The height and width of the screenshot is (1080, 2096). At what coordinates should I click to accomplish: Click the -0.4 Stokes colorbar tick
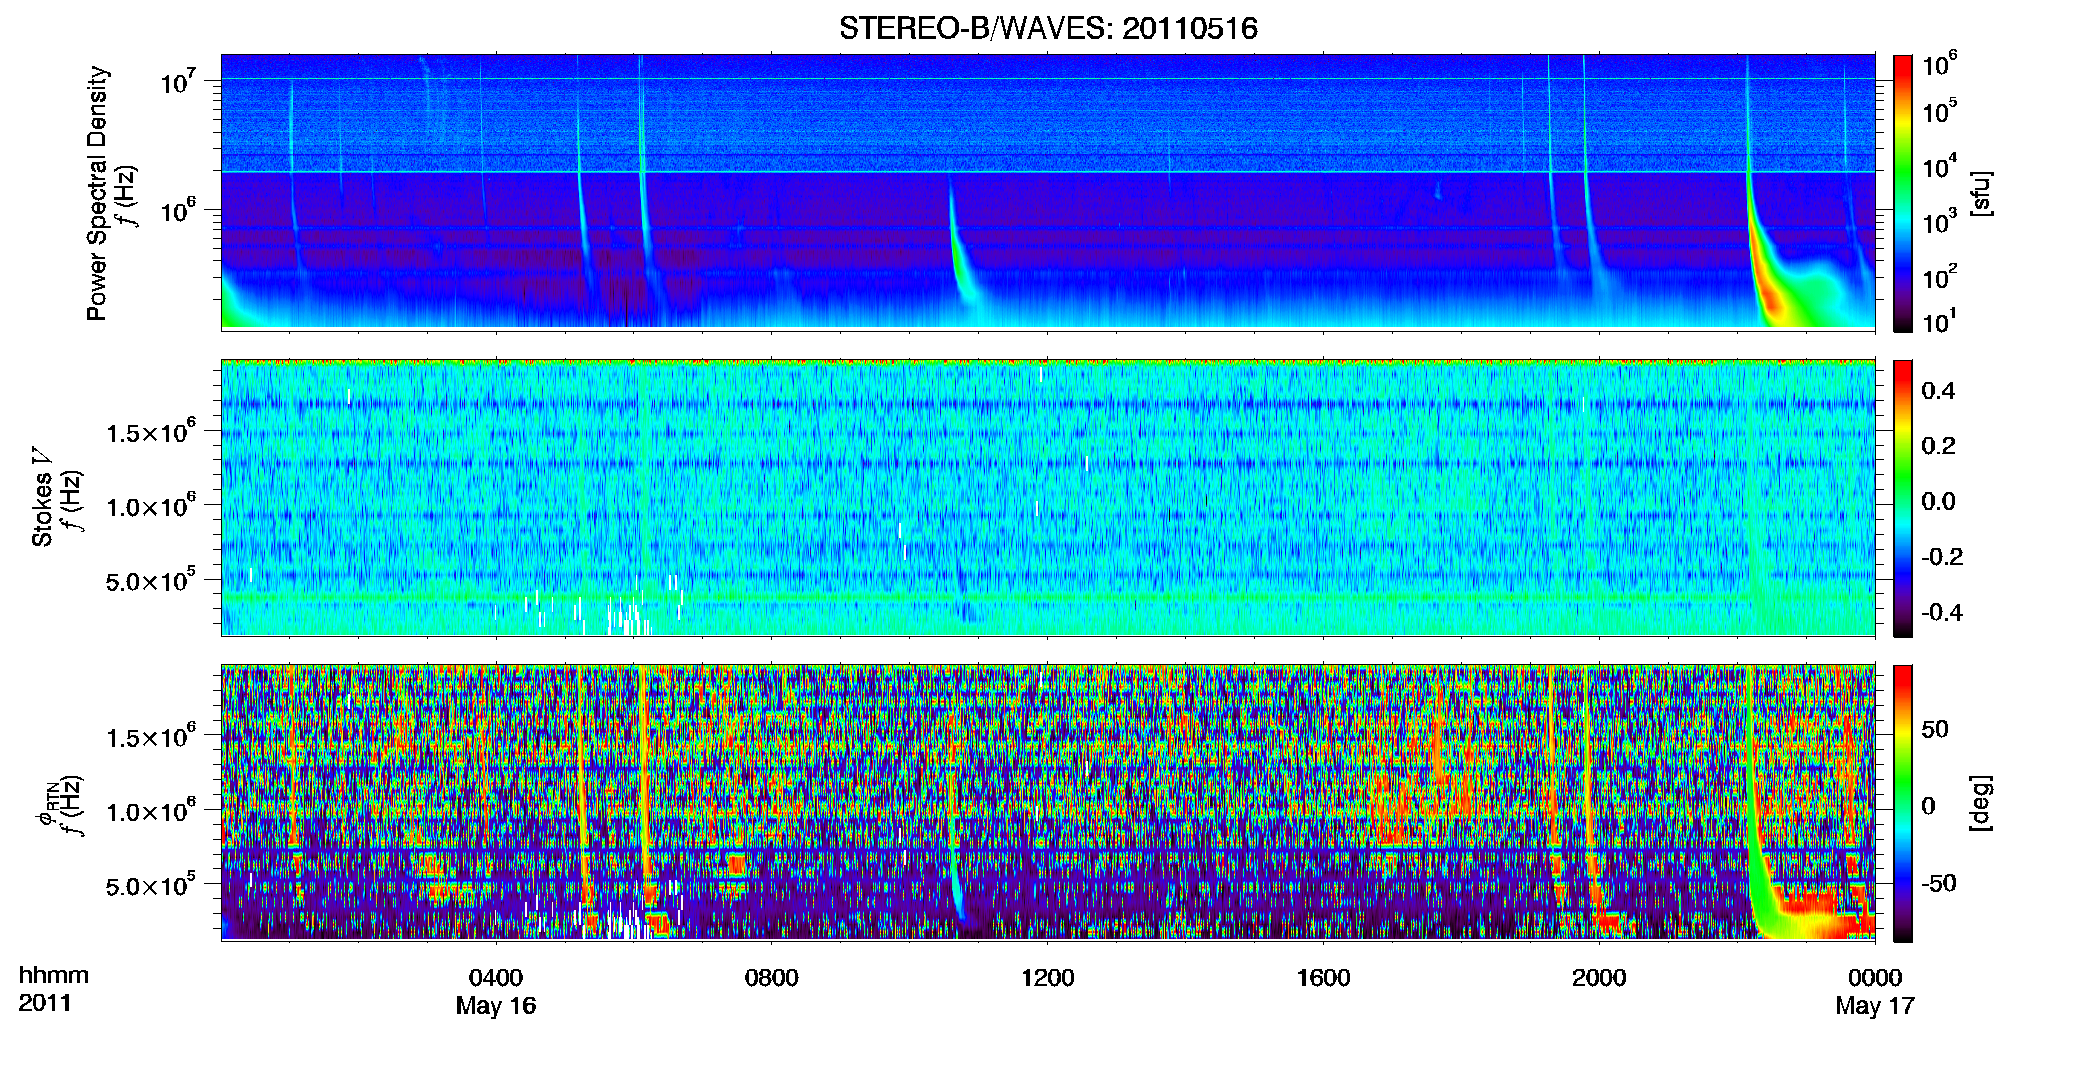coord(1942,612)
